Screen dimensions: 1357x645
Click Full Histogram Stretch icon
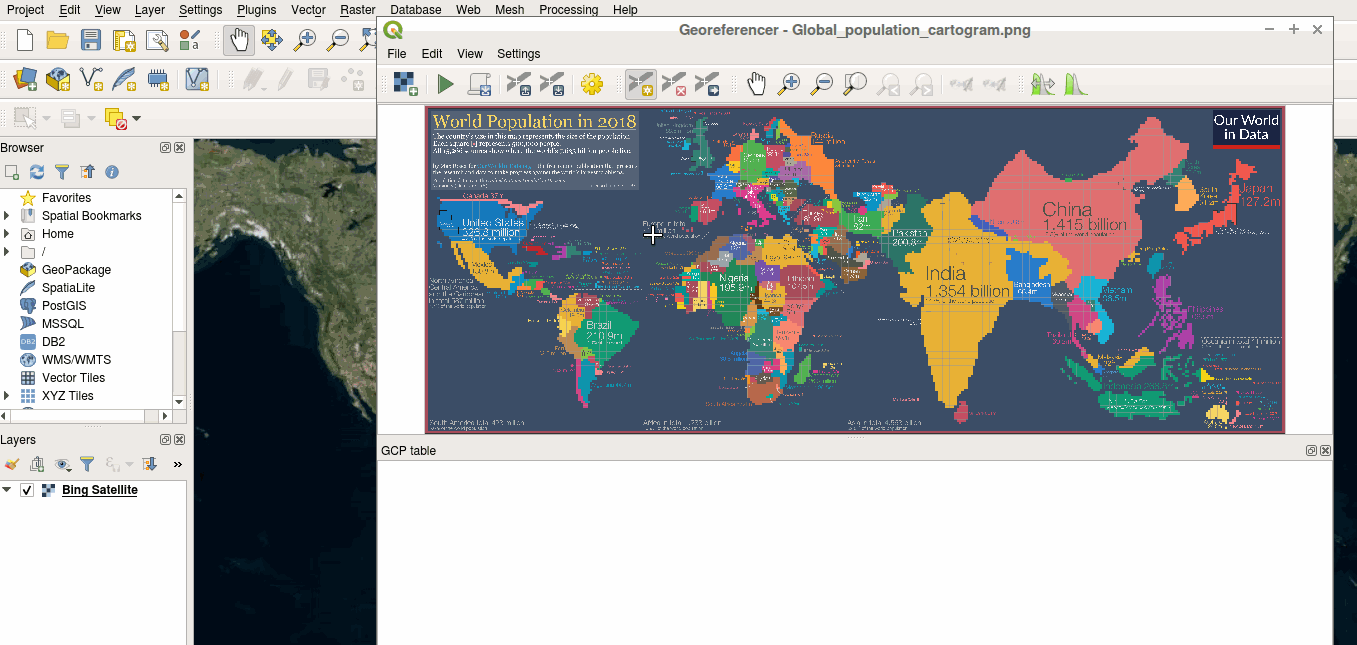1075,84
